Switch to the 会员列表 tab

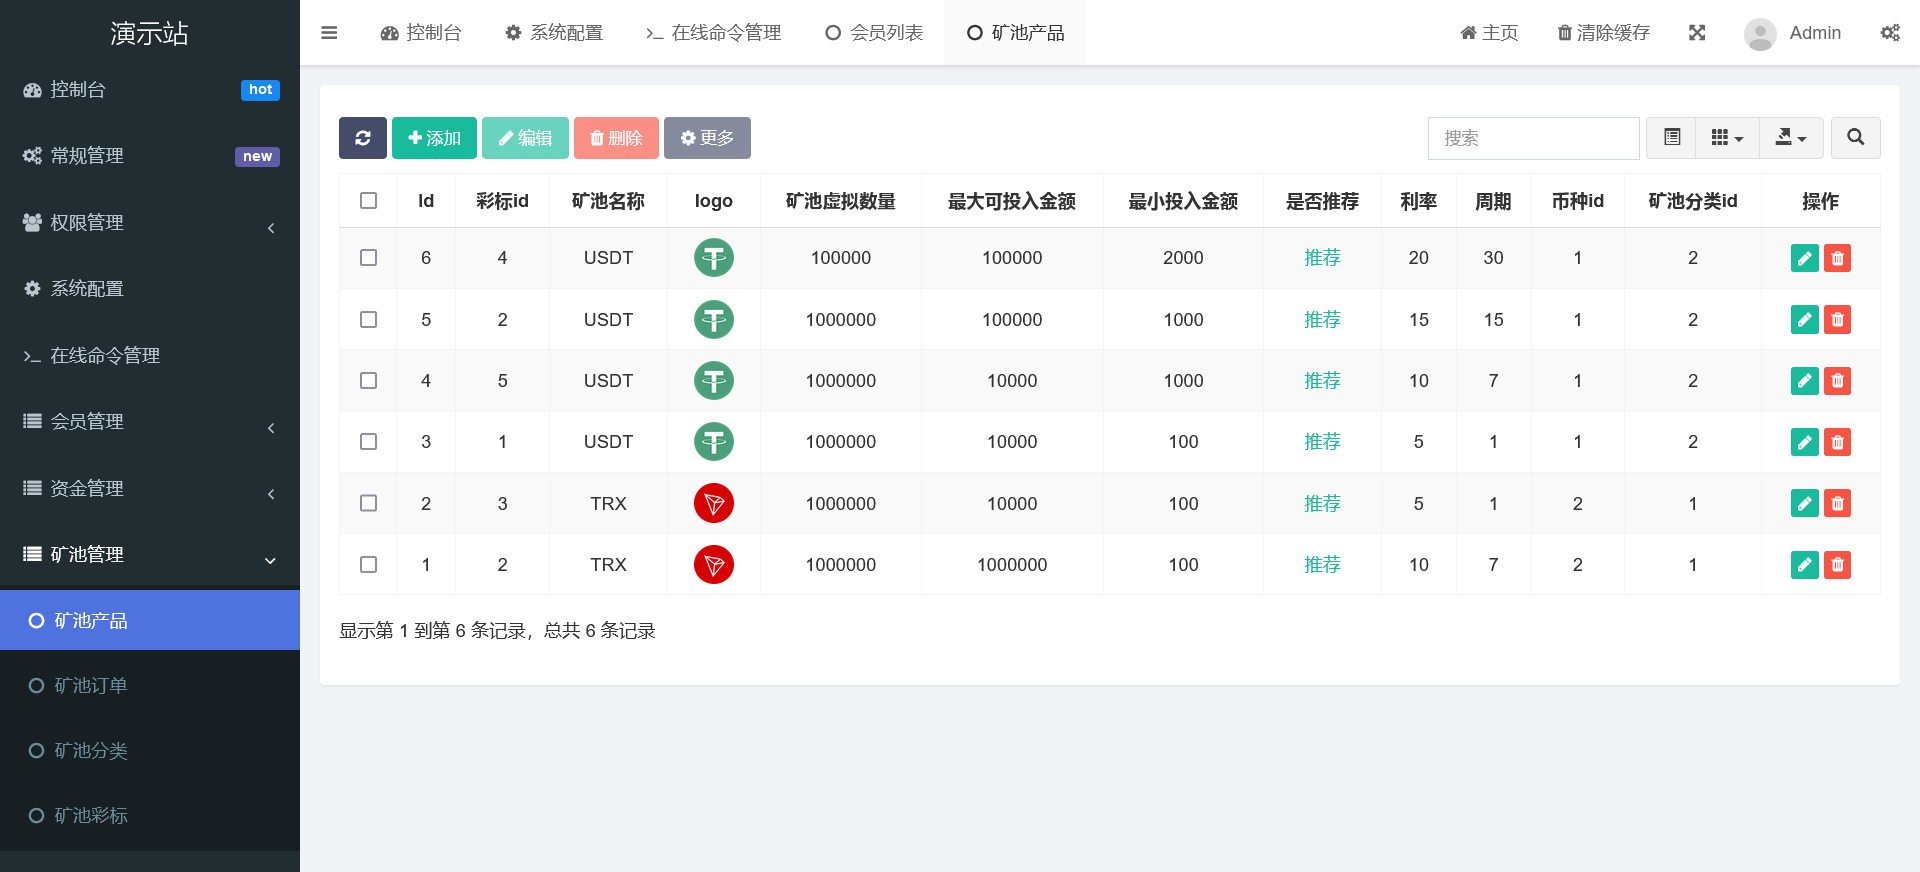(x=874, y=33)
